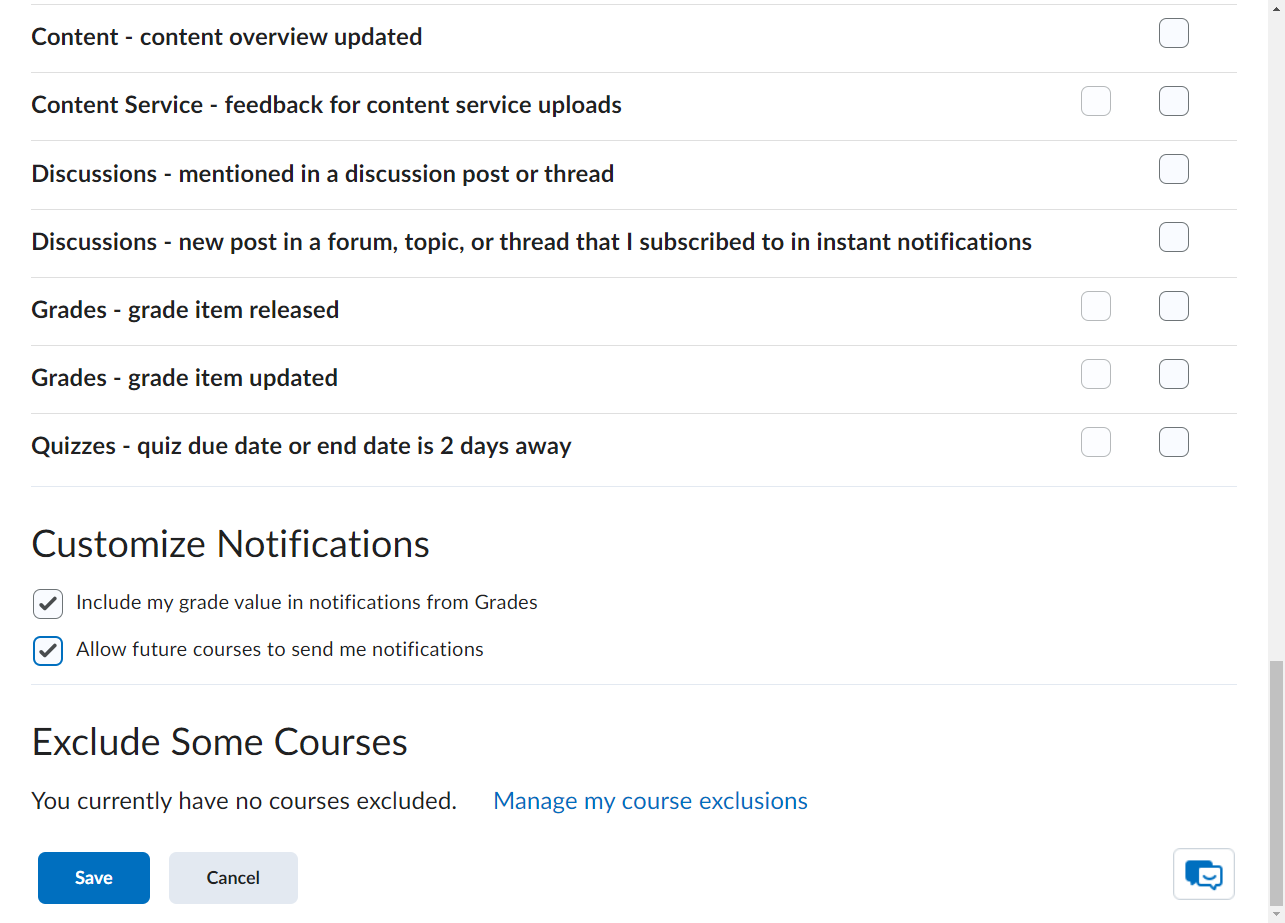Check the box for new post in subscribed forum

pos(1174,237)
